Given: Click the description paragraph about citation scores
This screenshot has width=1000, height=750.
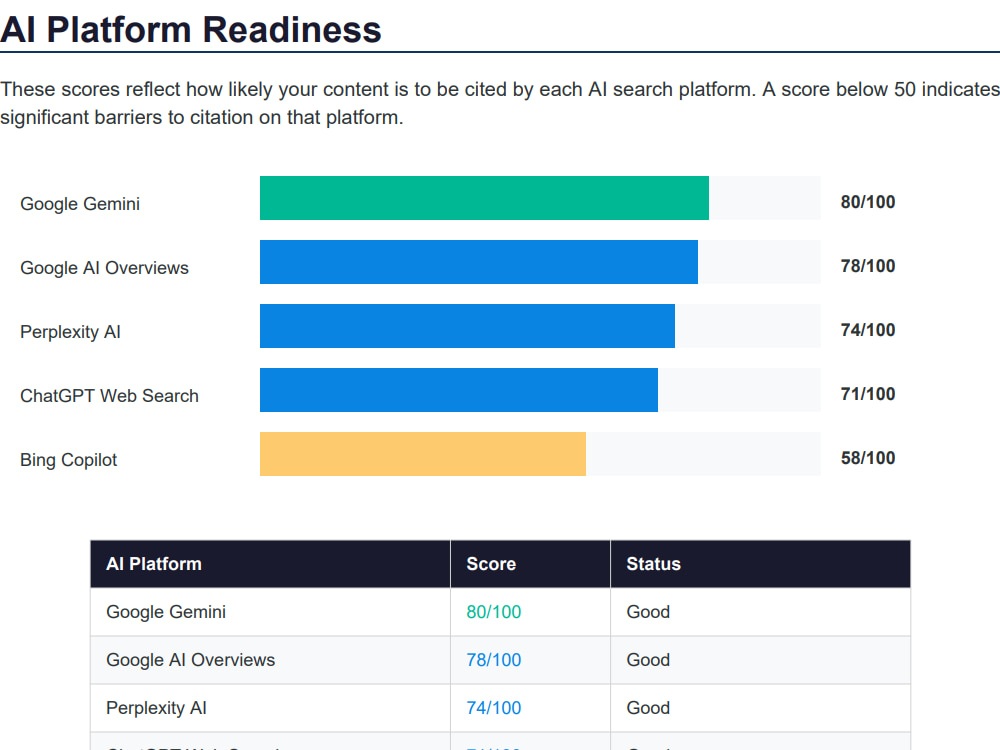Looking at the screenshot, I should (x=500, y=103).
